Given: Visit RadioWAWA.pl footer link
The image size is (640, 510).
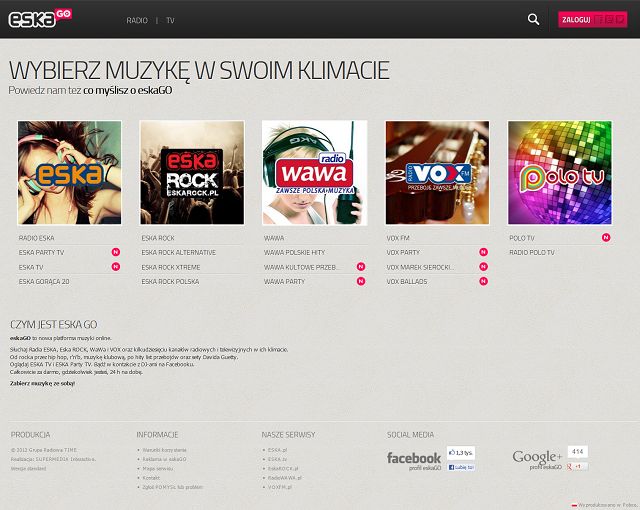Looking at the screenshot, I should (284, 478).
